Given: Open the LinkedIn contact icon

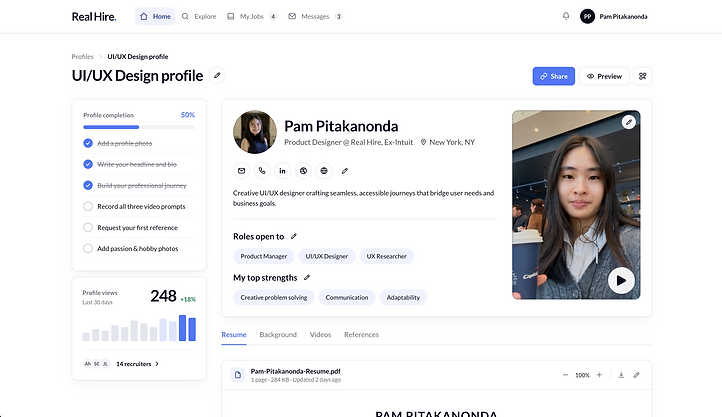Looking at the screenshot, I should coord(282,171).
